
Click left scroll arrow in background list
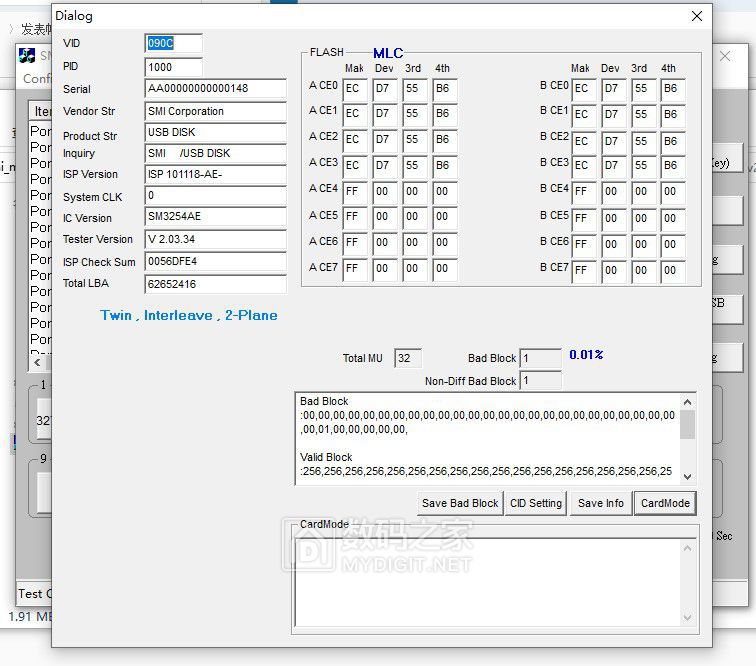tap(38, 363)
